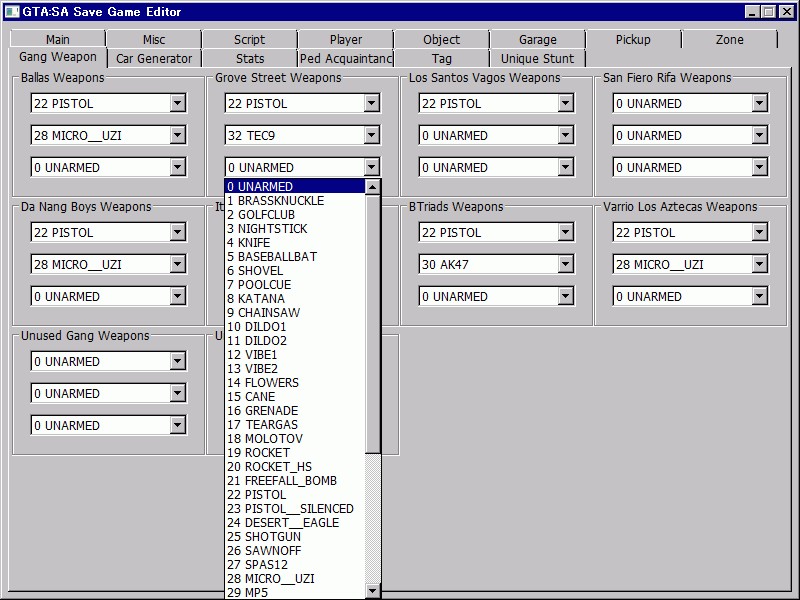
Task: Choose 25 SHOTGUN from the list
Action: click(x=295, y=537)
